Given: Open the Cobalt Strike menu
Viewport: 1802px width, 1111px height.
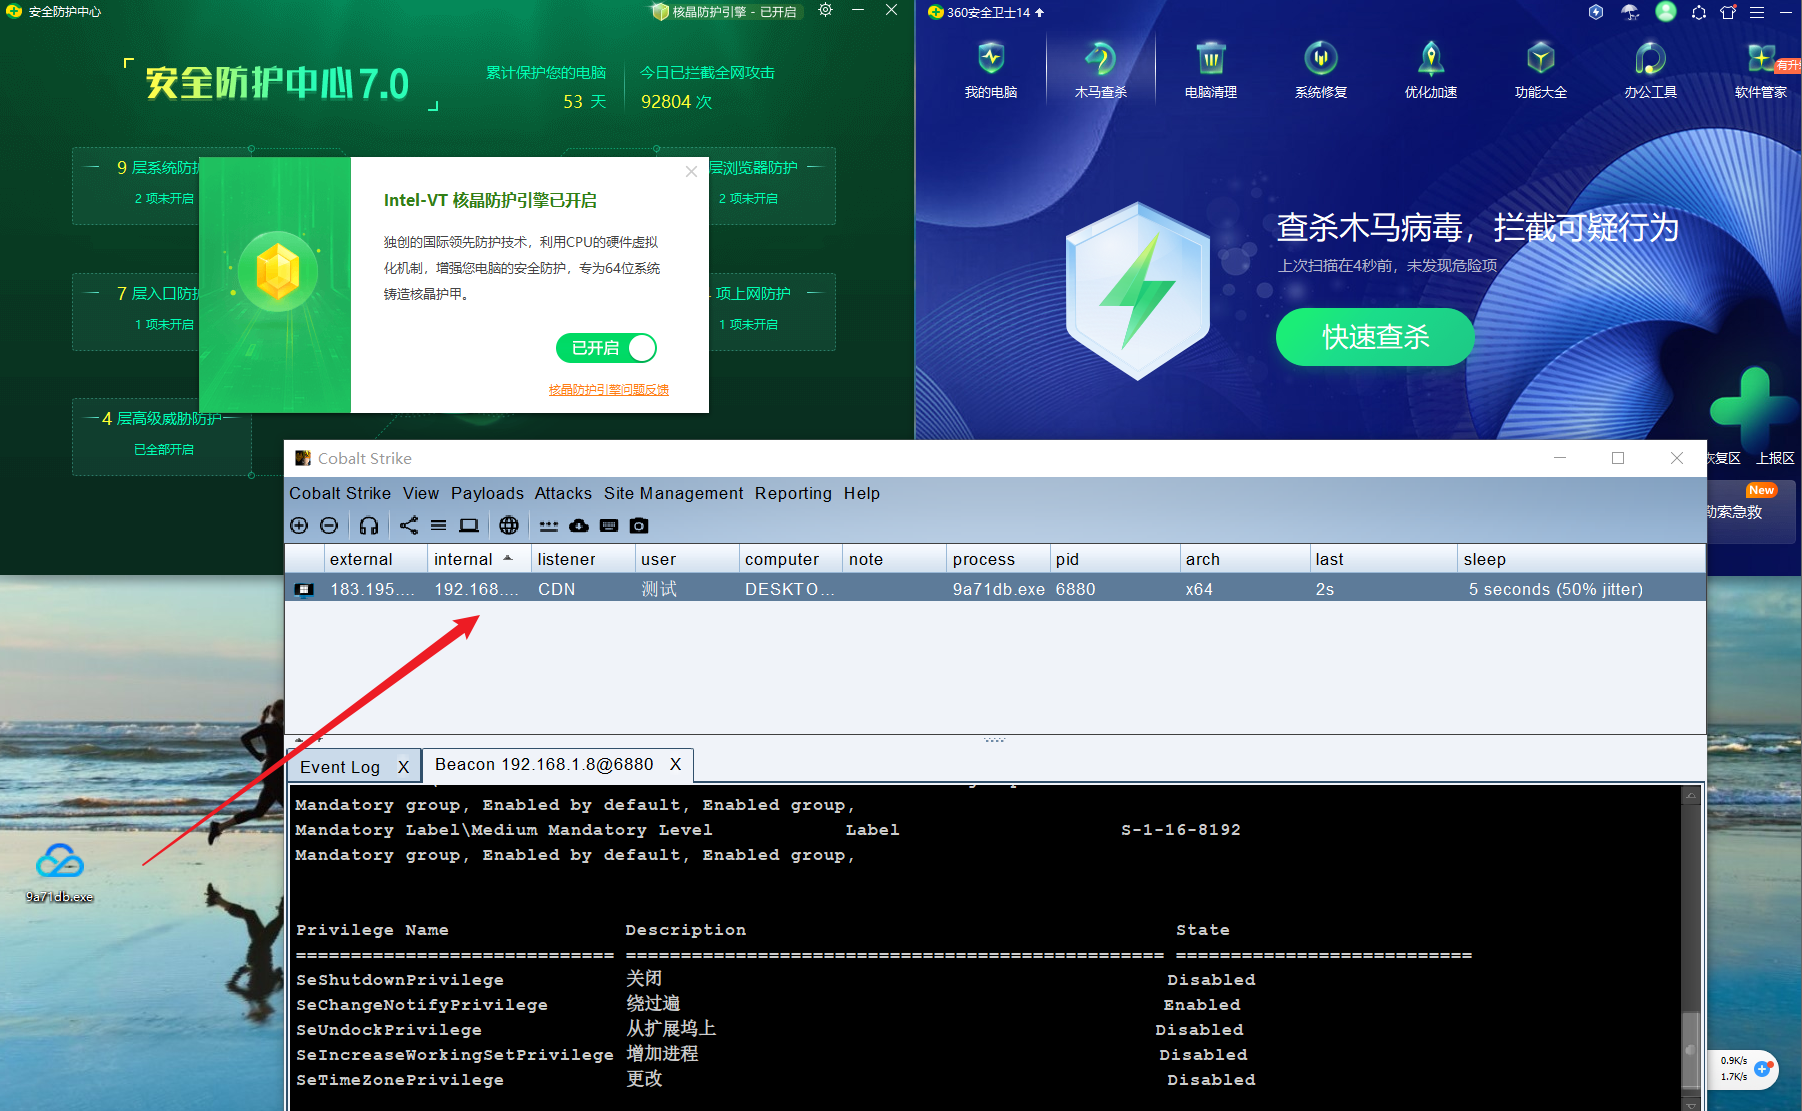Looking at the screenshot, I should tap(340, 493).
